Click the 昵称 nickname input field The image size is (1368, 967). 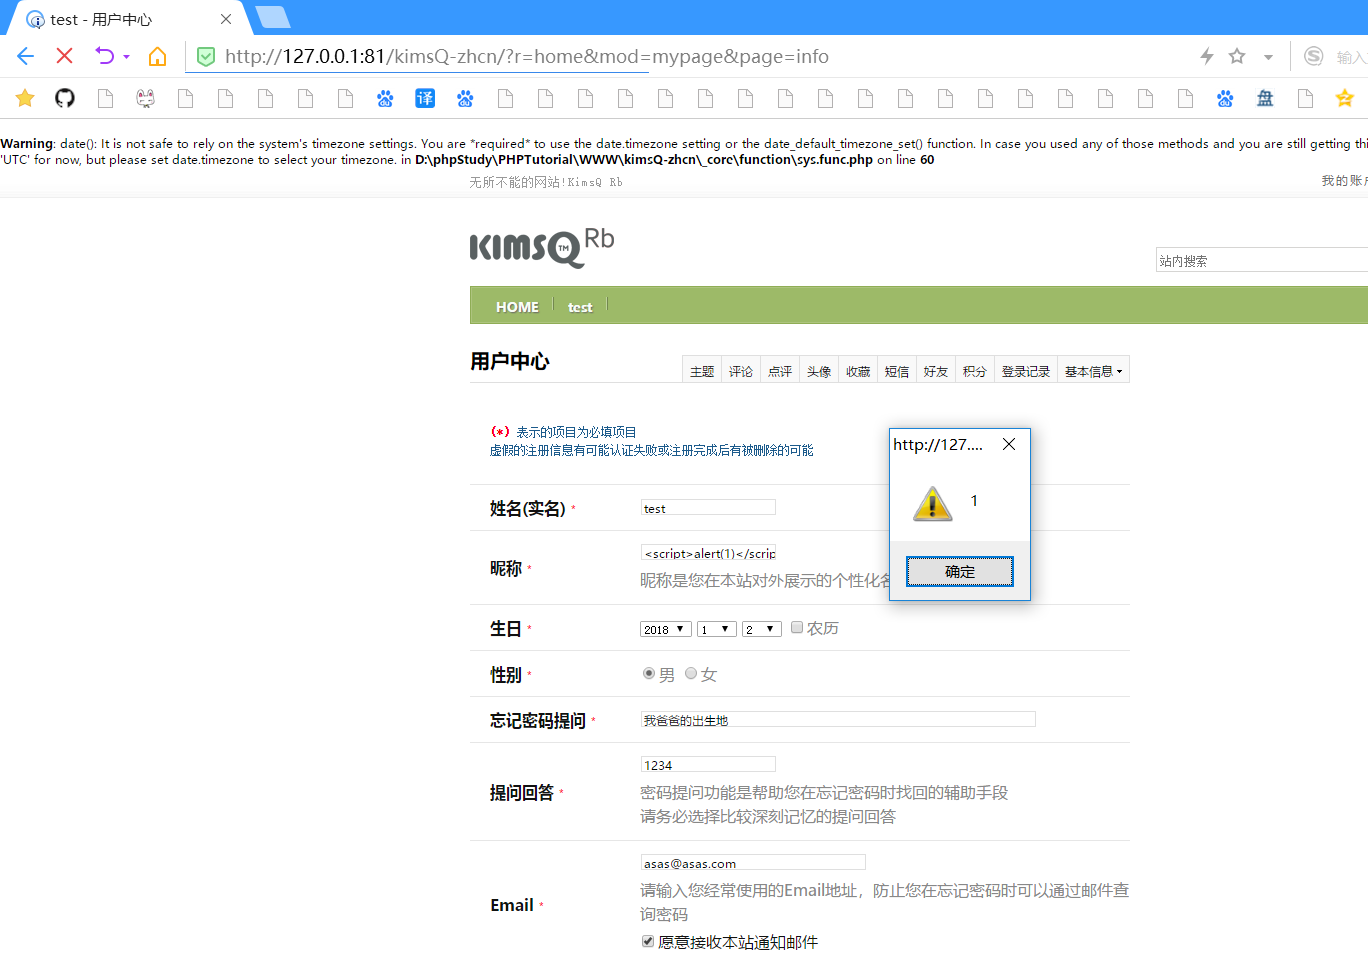pyautogui.click(x=708, y=552)
